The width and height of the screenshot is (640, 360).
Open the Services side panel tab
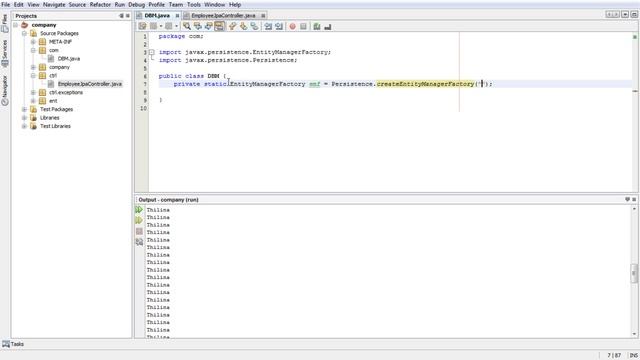coord(4,53)
